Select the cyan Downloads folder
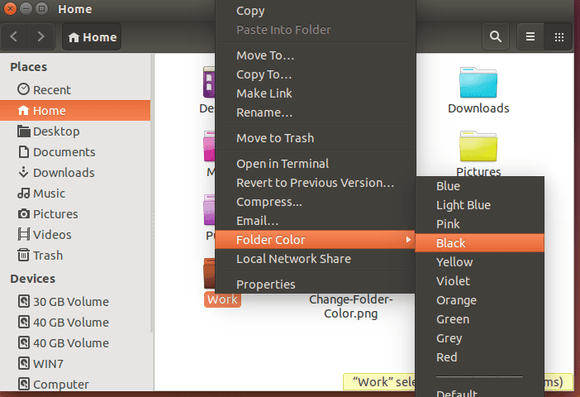The width and height of the screenshot is (580, 397). [x=478, y=83]
